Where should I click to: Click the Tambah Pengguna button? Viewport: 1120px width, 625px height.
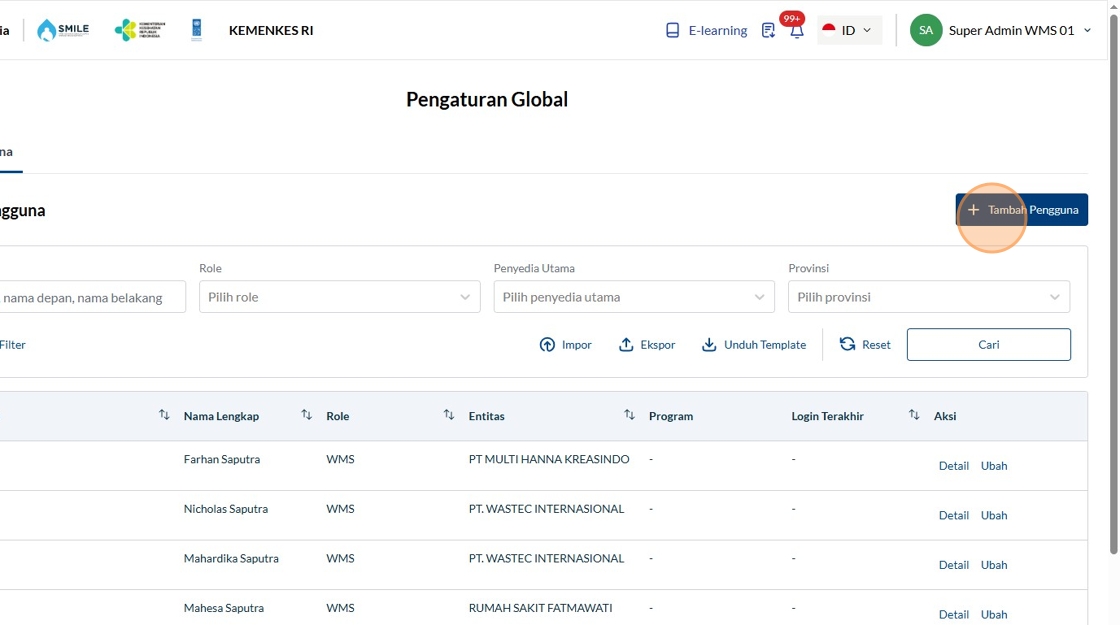(x=1021, y=209)
